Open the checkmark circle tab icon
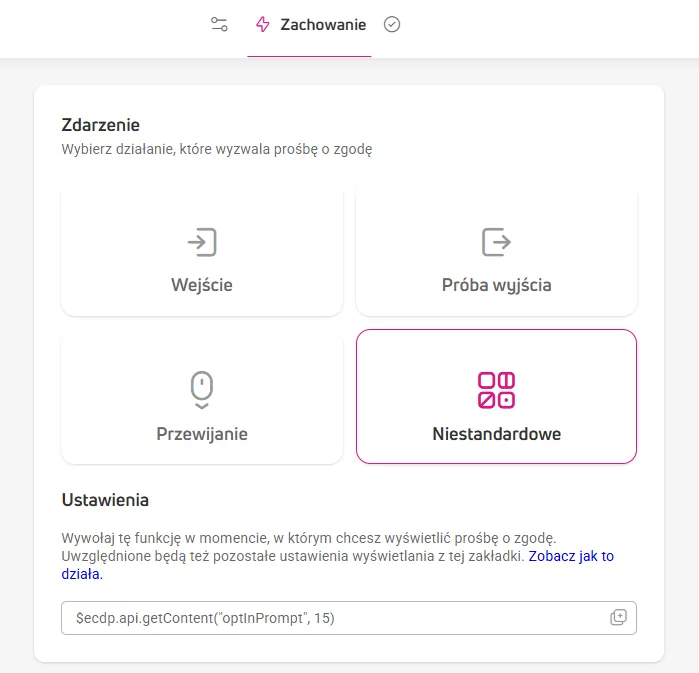Viewport: 699px width, 673px height. 392,24
